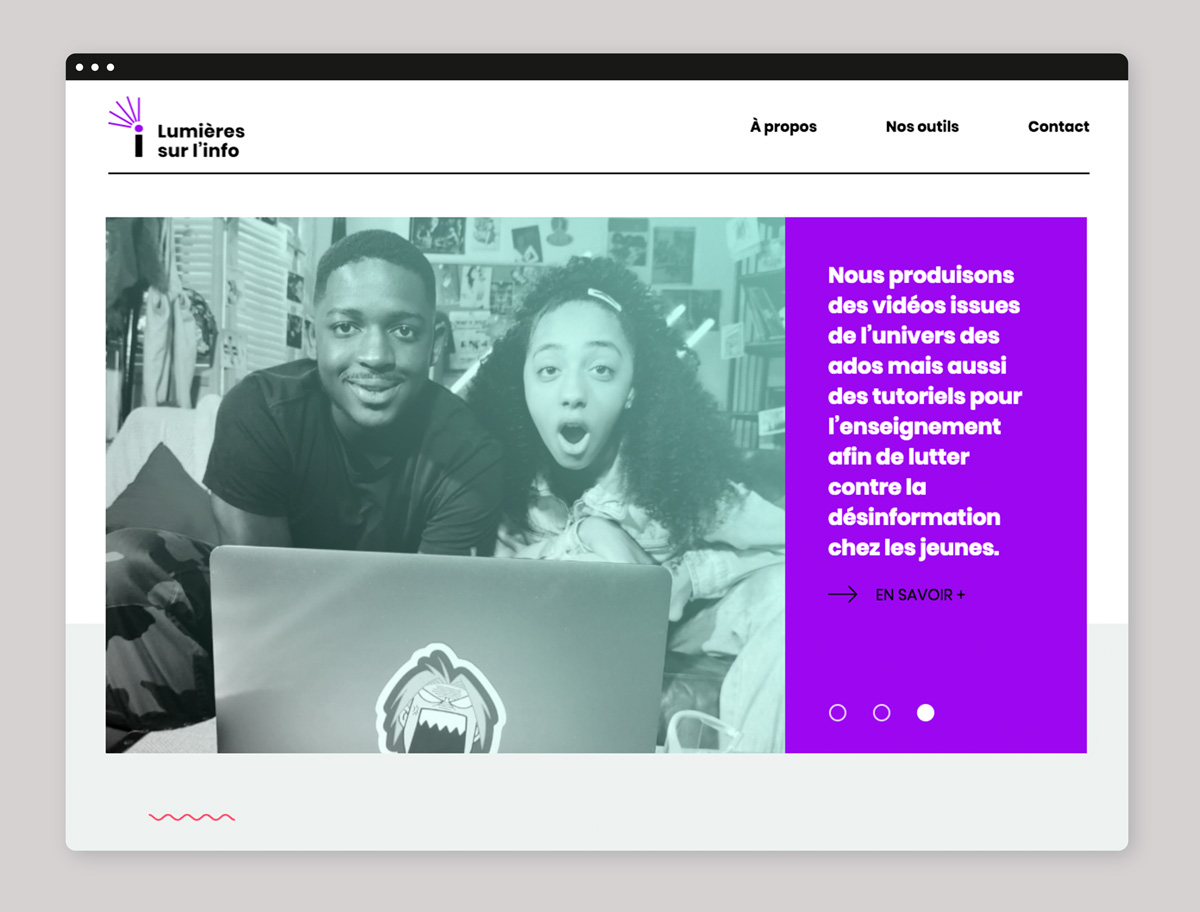Image resolution: width=1200 pixels, height=912 pixels.
Task: Click the first dot in the browser title bar
Action: click(x=80, y=67)
